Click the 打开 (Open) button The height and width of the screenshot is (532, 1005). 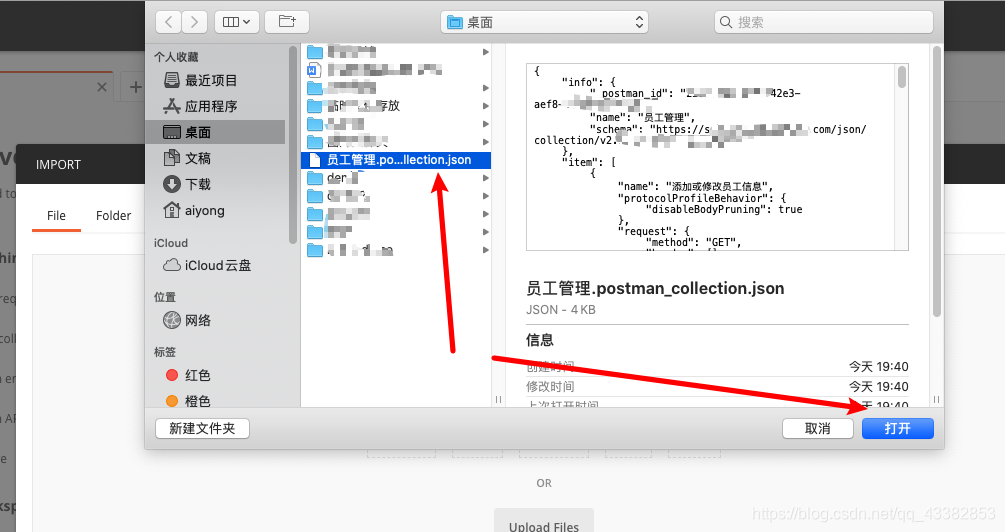tap(897, 428)
